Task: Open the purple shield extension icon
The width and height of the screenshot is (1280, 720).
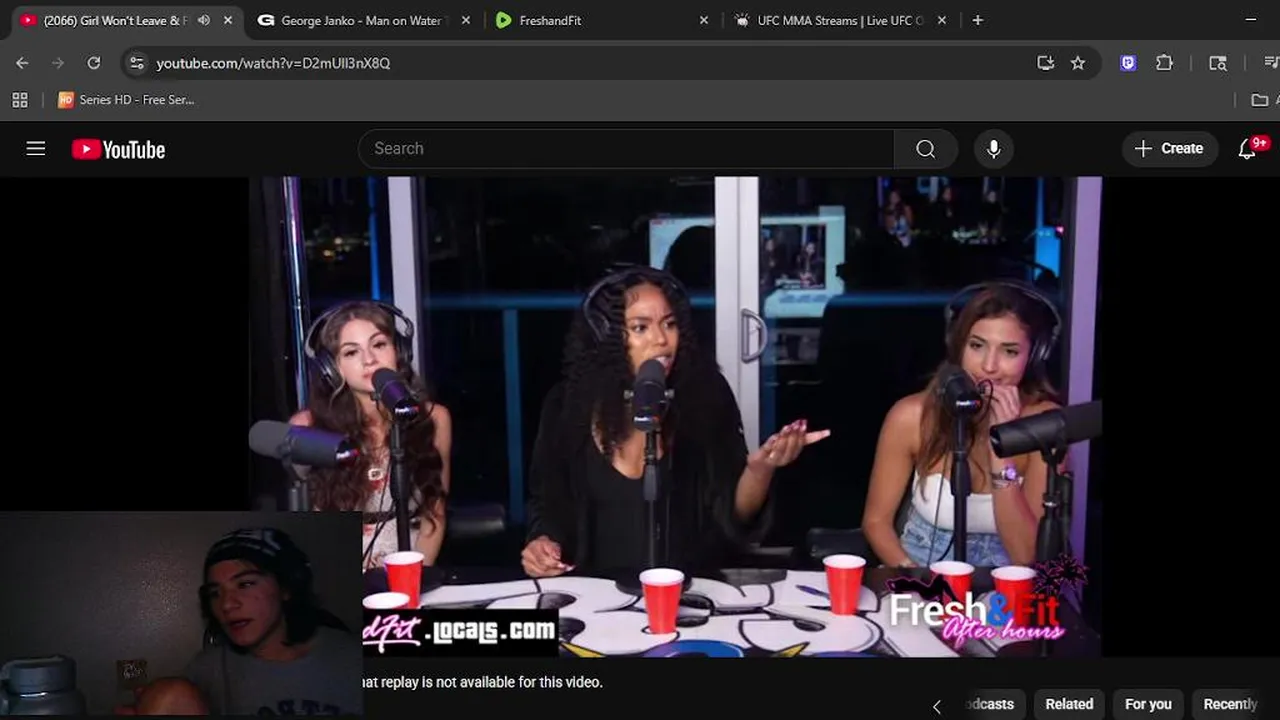Action: click(1128, 63)
